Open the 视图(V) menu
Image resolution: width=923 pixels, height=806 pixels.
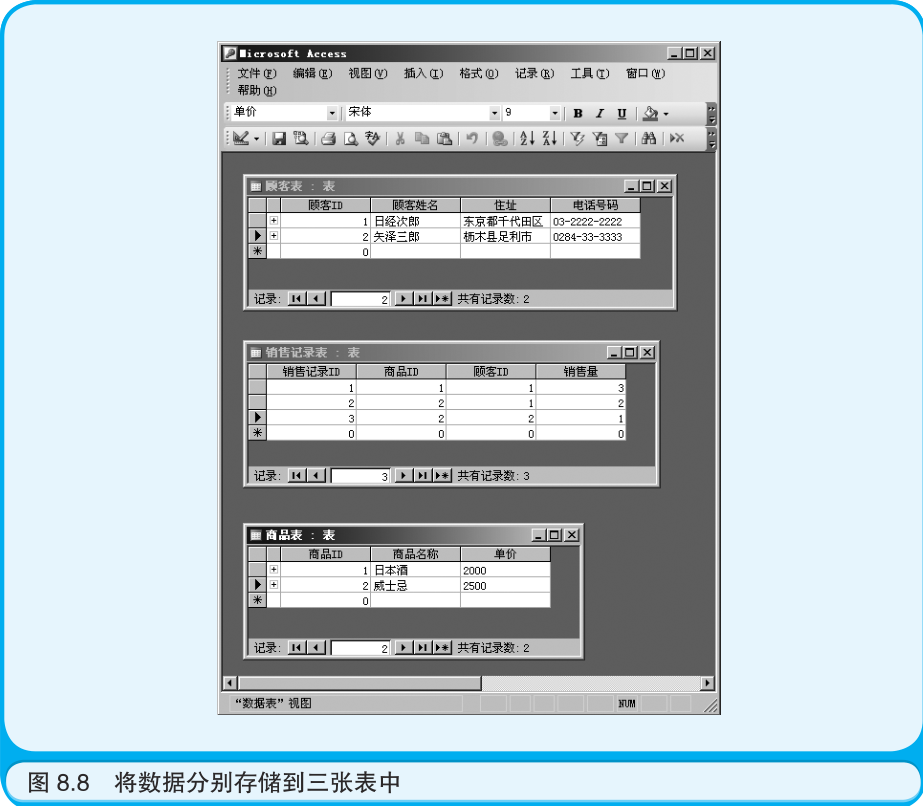[x=368, y=74]
